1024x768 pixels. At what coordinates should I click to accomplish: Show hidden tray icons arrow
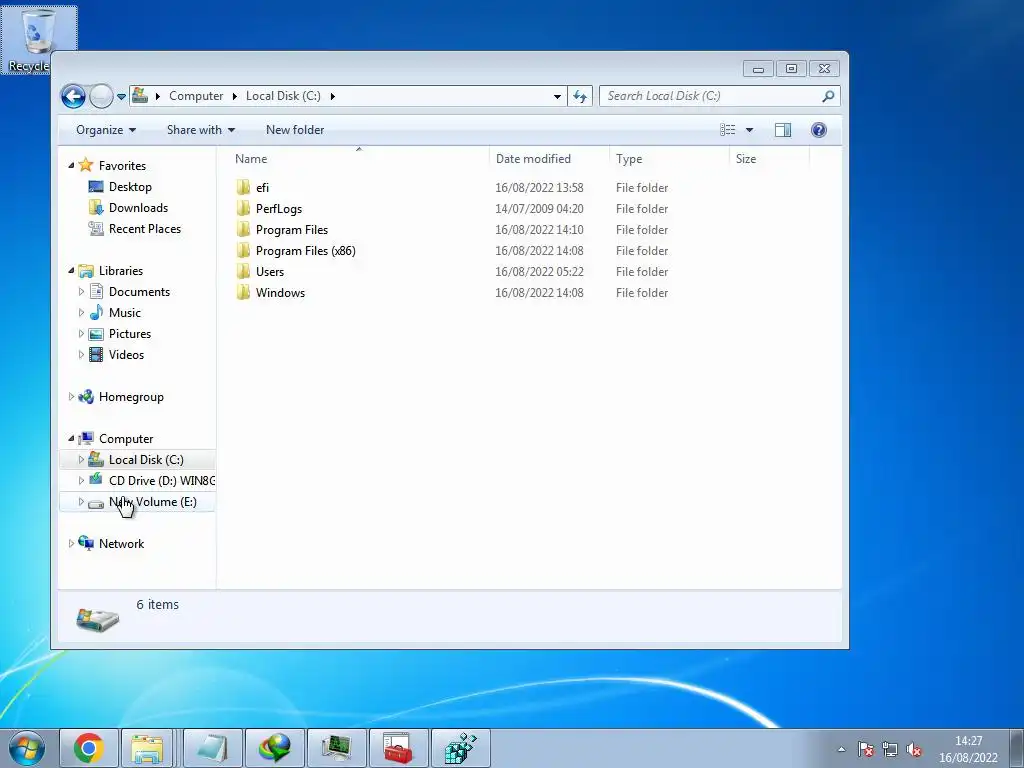coord(841,750)
